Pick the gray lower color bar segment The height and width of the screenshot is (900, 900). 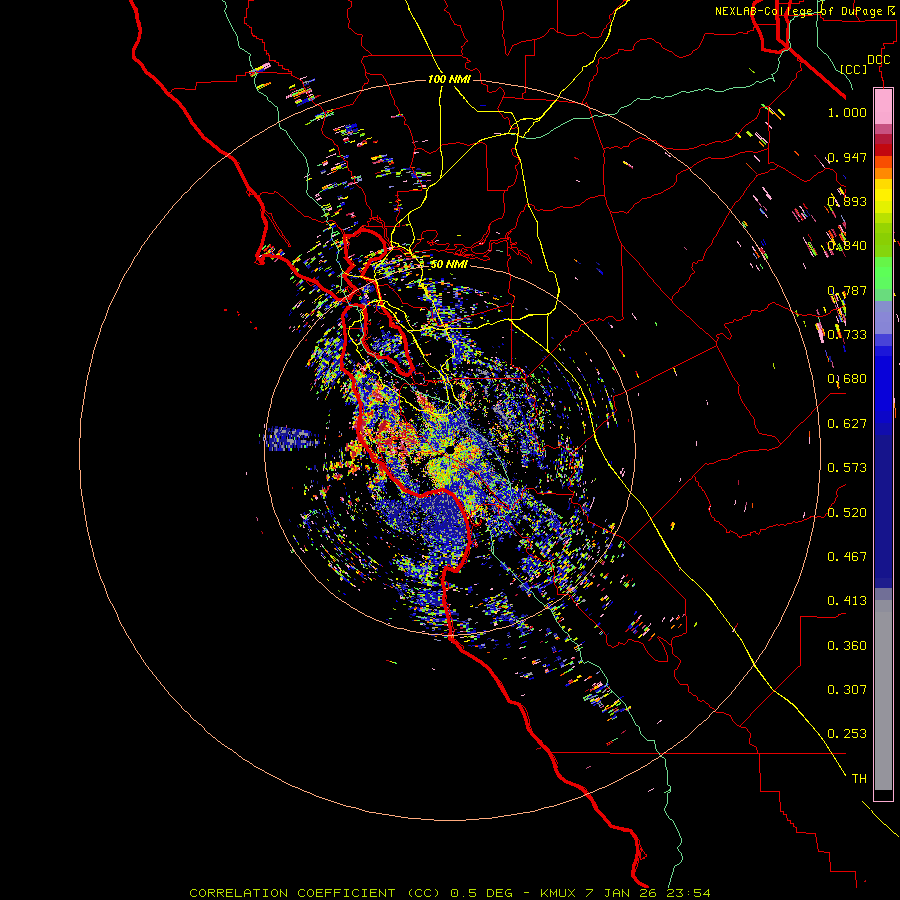pyautogui.click(x=883, y=695)
